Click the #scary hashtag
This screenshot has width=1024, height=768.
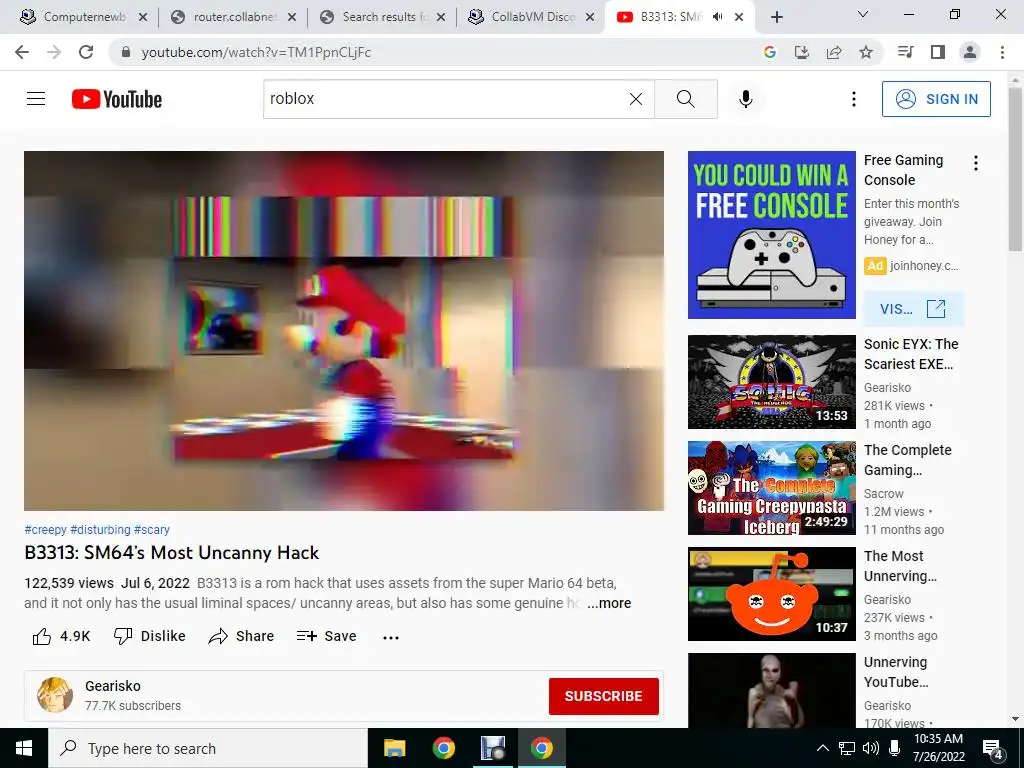coord(152,530)
